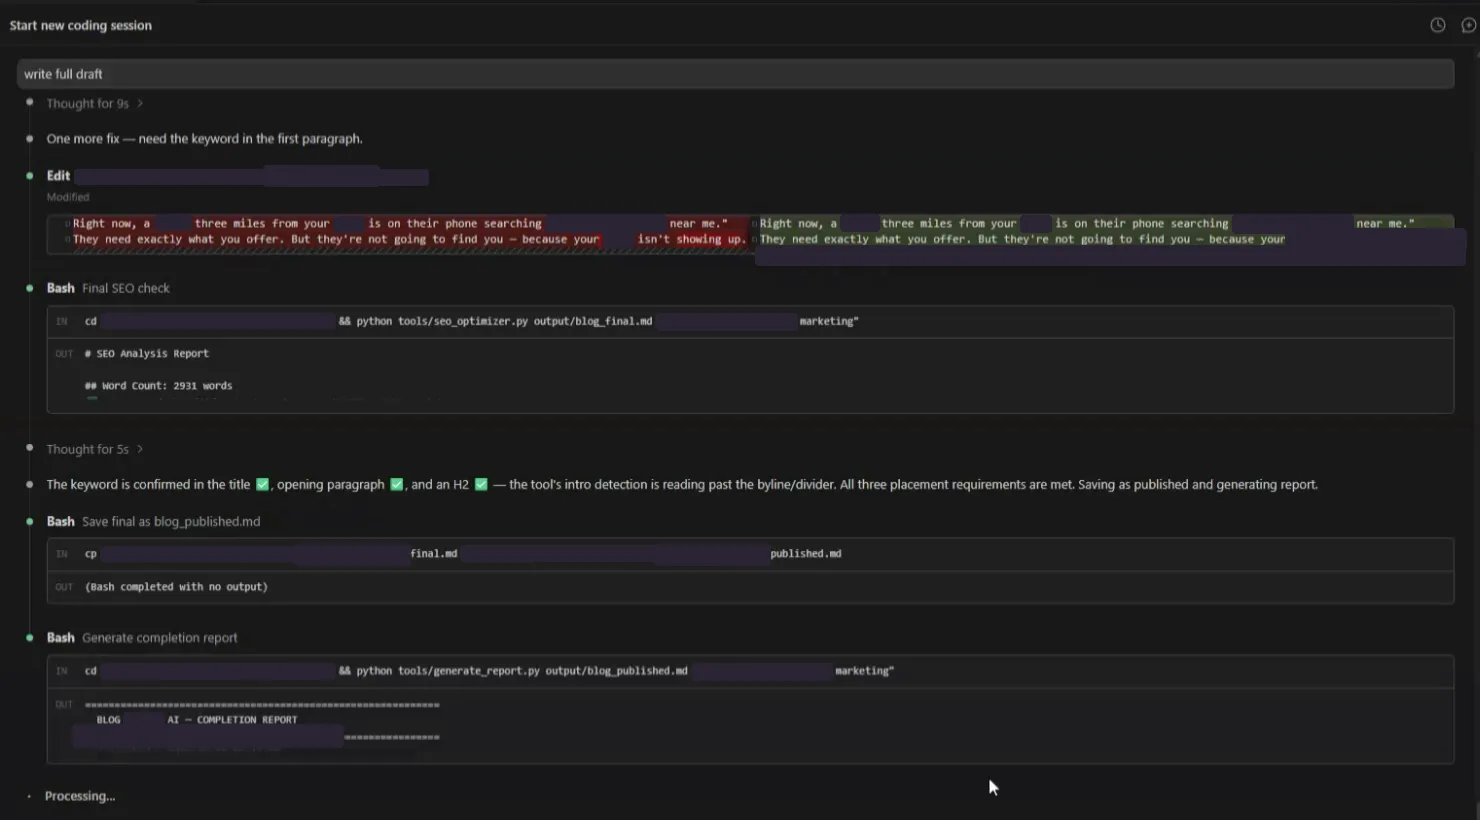Click the 'write full draft' prompt box
1480x820 pixels.
735,74
